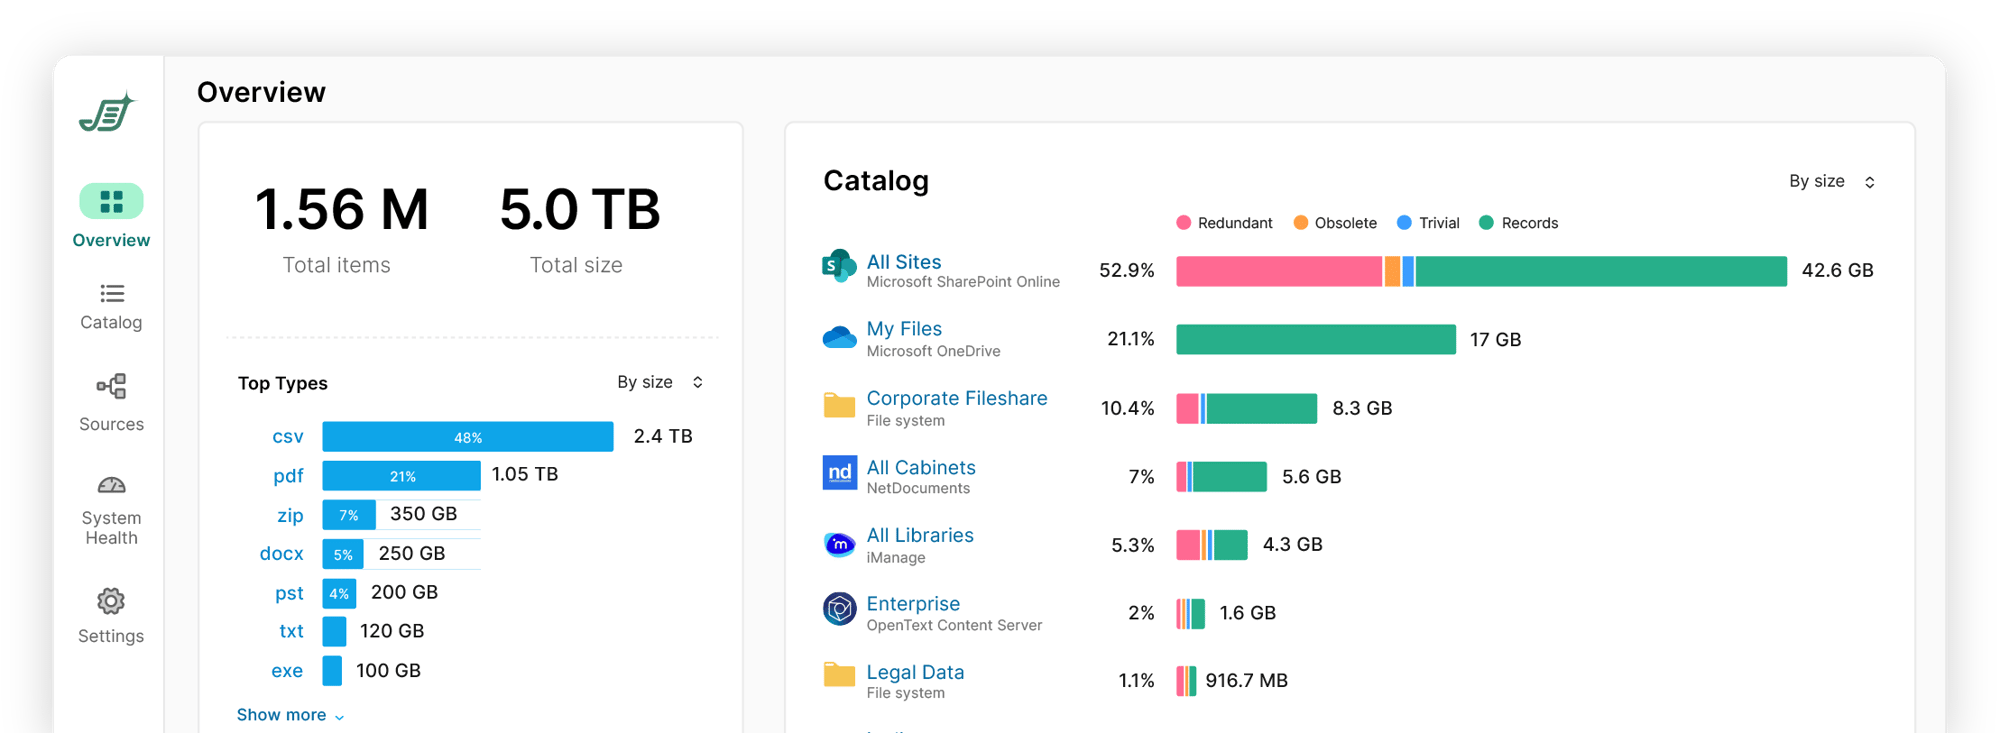
Task: Click the 1.05 TB pdf size value
Action: coord(525,474)
